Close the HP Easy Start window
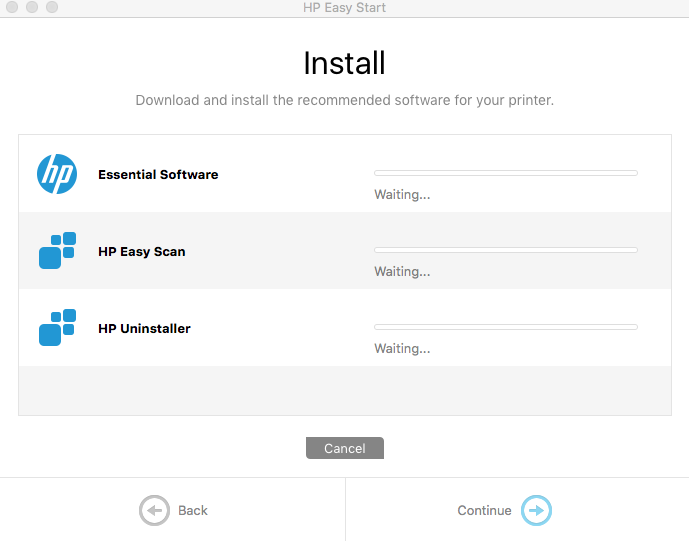This screenshot has width=689, height=541. [x=12, y=7]
